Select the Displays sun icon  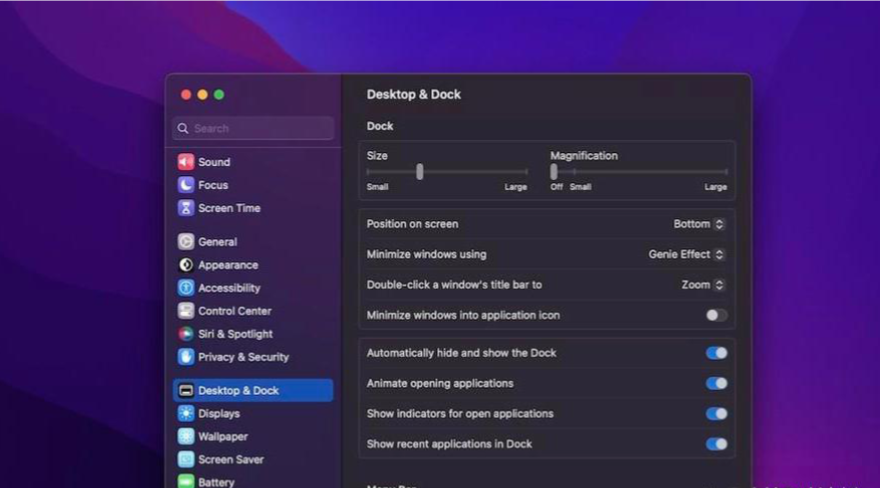pyautogui.click(x=186, y=413)
